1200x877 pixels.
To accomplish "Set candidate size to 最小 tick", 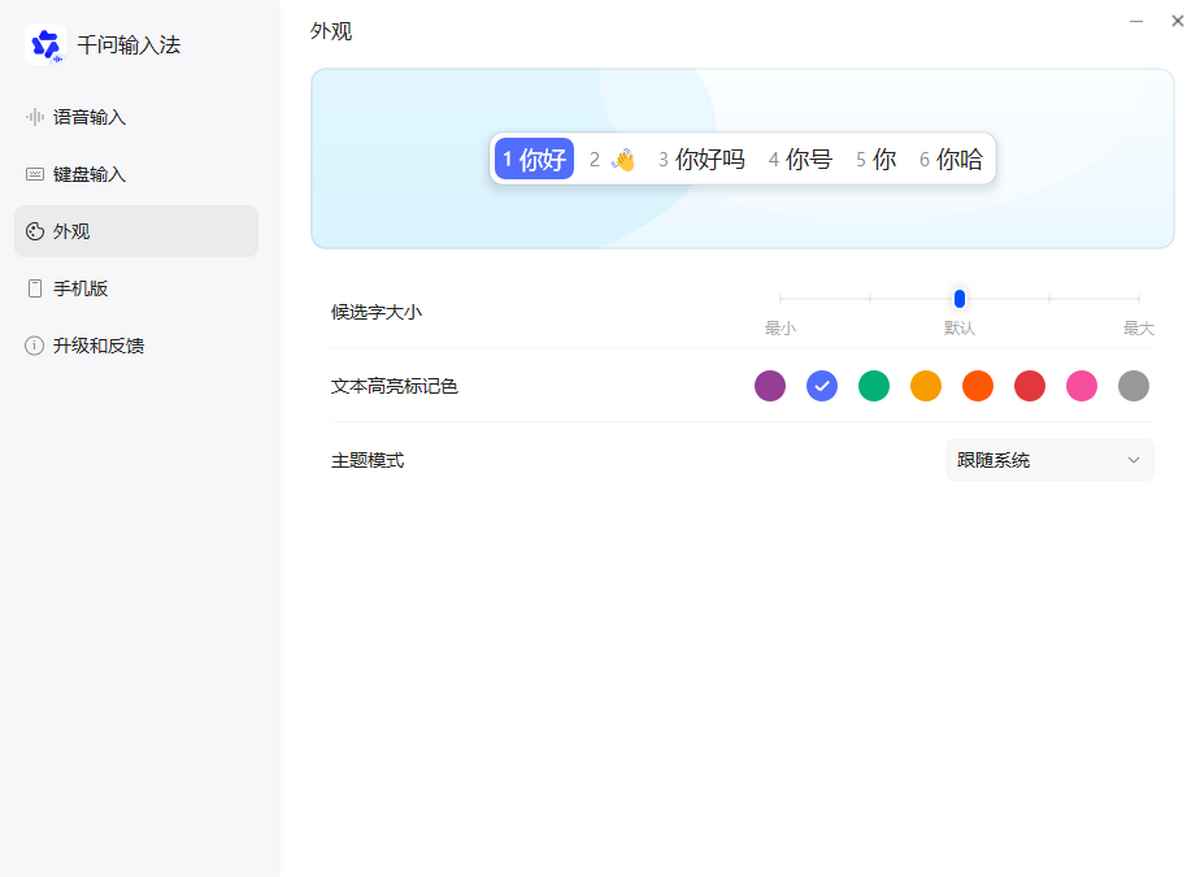I will (780, 298).
